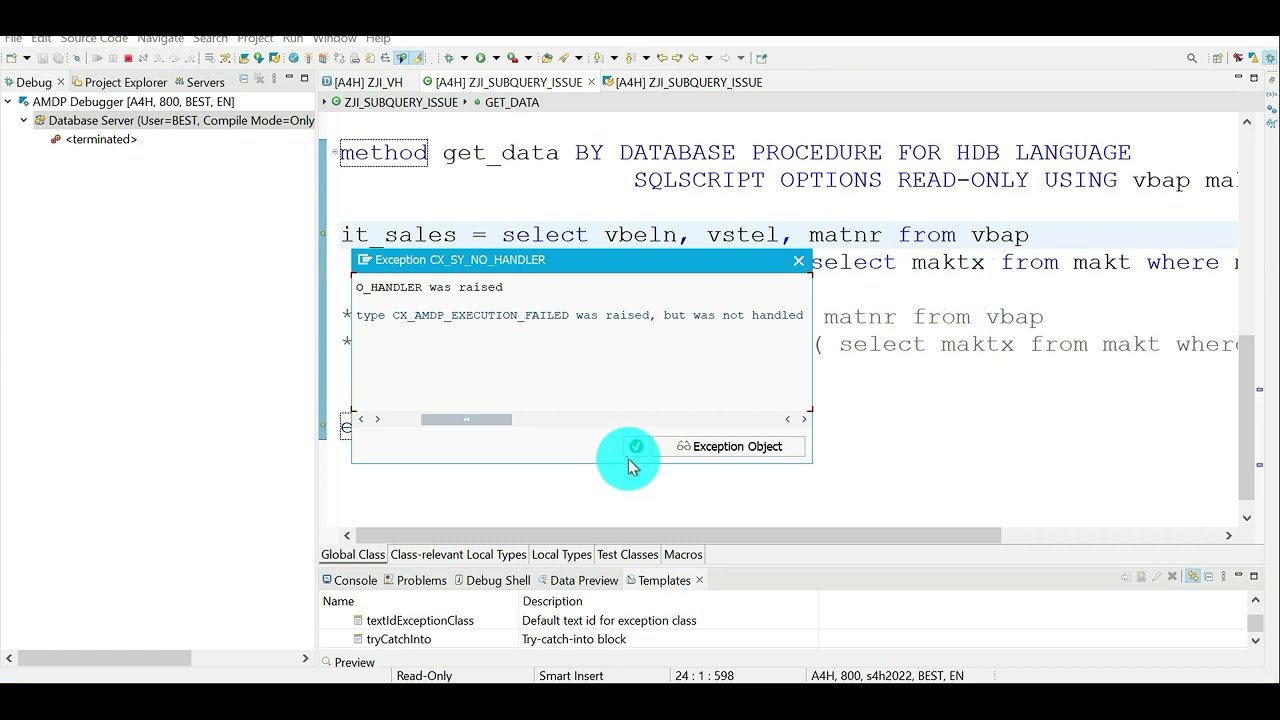This screenshot has height=720, width=1280.
Task: Open the Coverage dropdown arrow
Action: 528,58
